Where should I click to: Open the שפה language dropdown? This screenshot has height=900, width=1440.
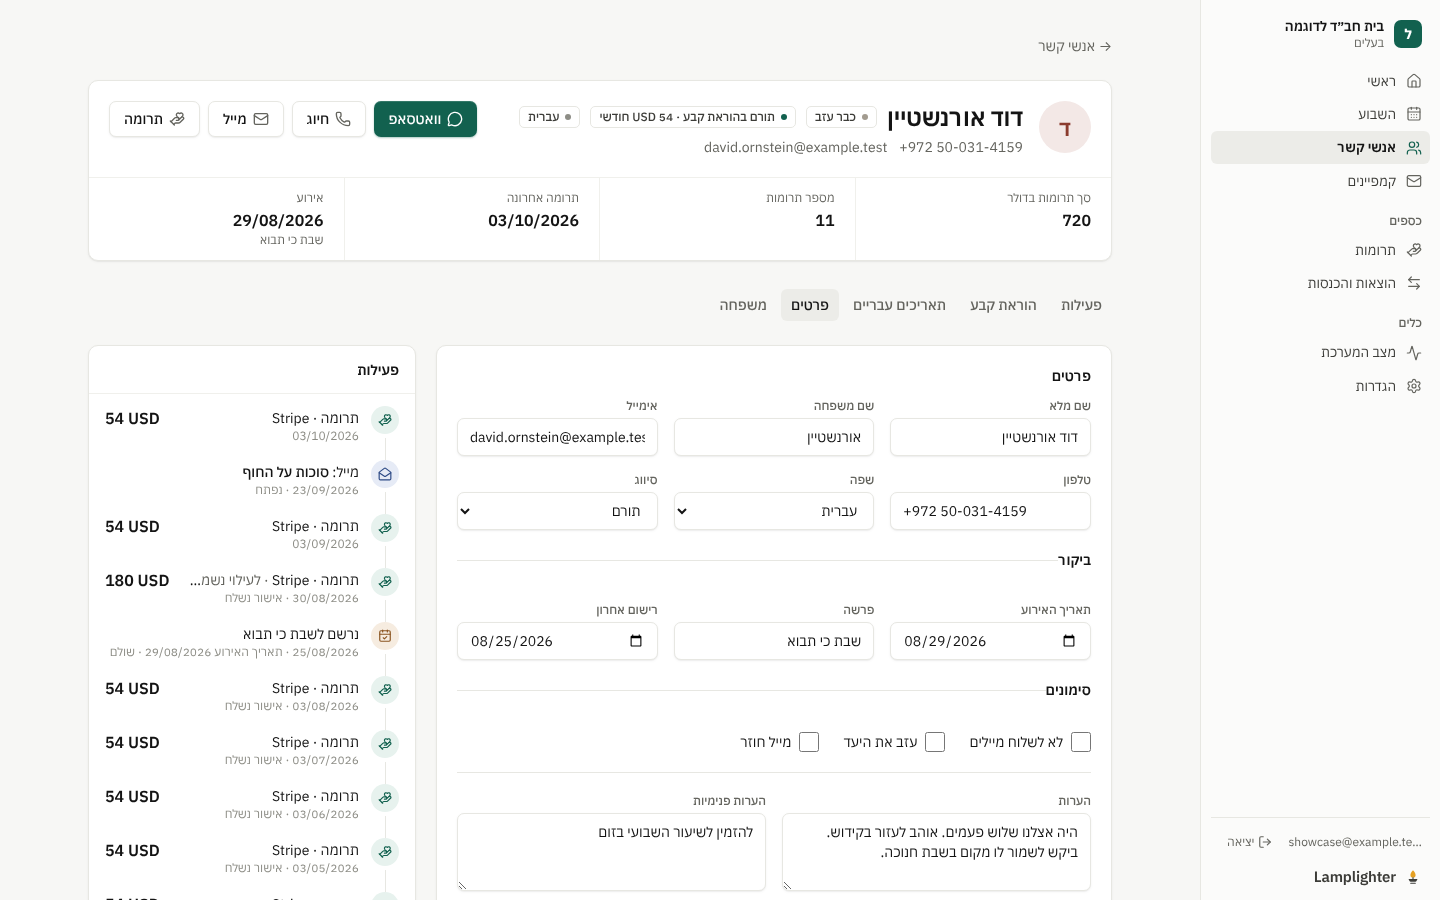[774, 511]
